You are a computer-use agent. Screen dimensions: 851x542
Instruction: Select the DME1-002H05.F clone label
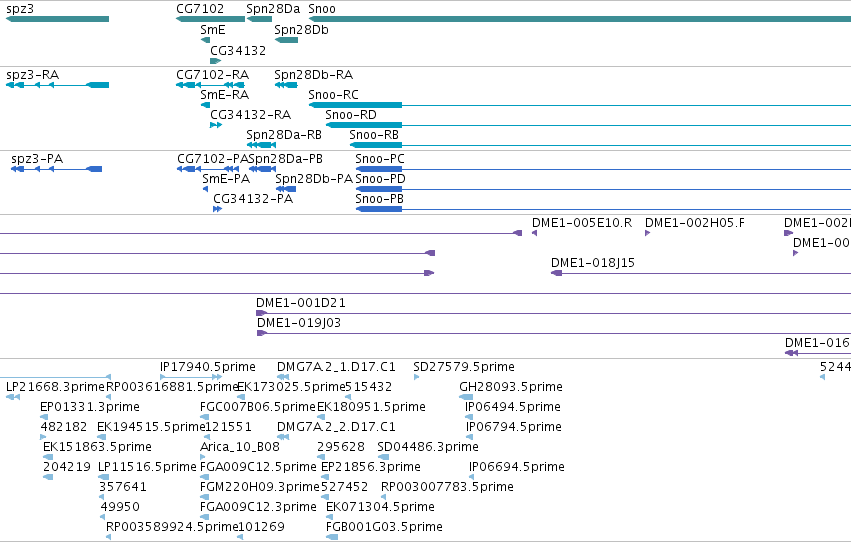[695, 223]
